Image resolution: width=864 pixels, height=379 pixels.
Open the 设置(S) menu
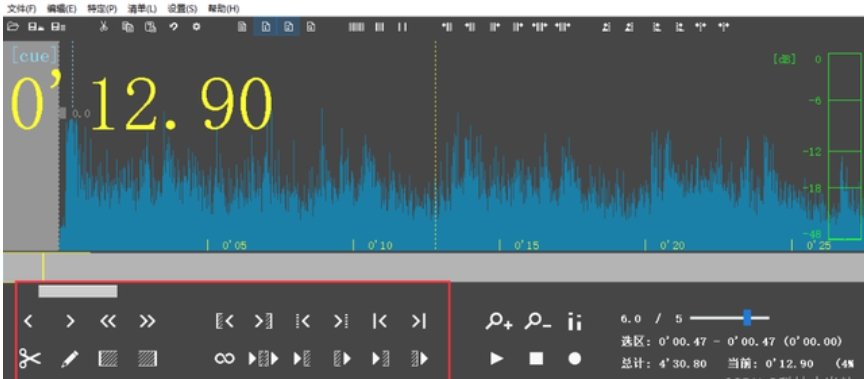182,9
